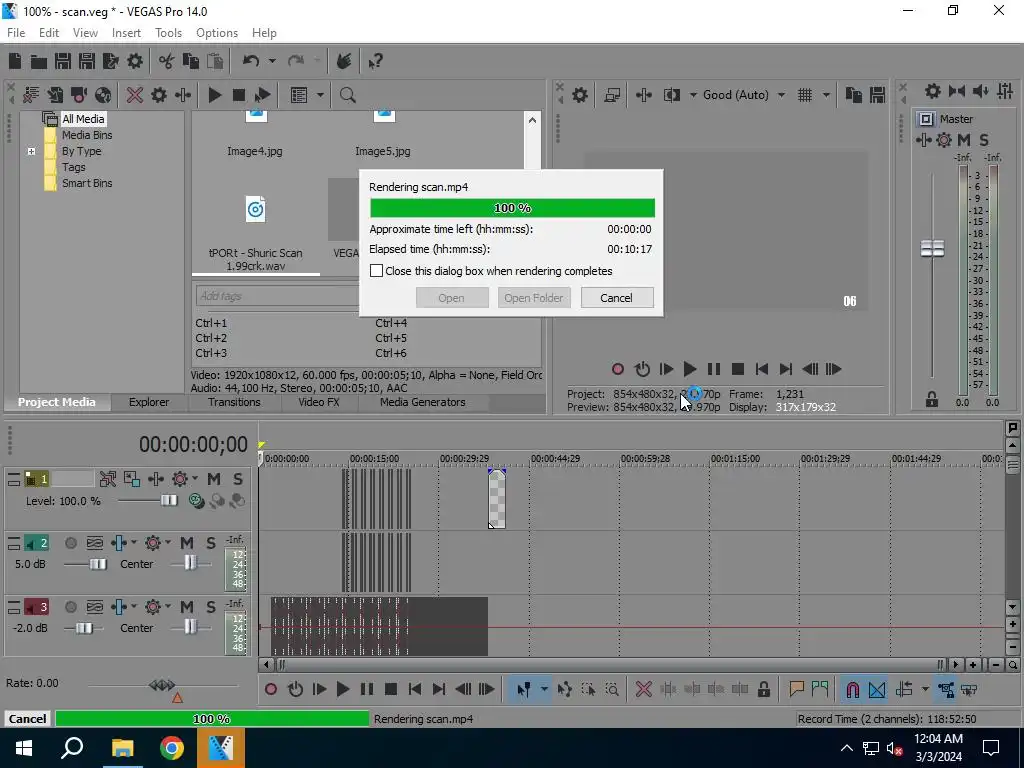Open the Overlays grid dropdown arrow
Image resolution: width=1024 pixels, height=768 pixels.
tap(826, 95)
